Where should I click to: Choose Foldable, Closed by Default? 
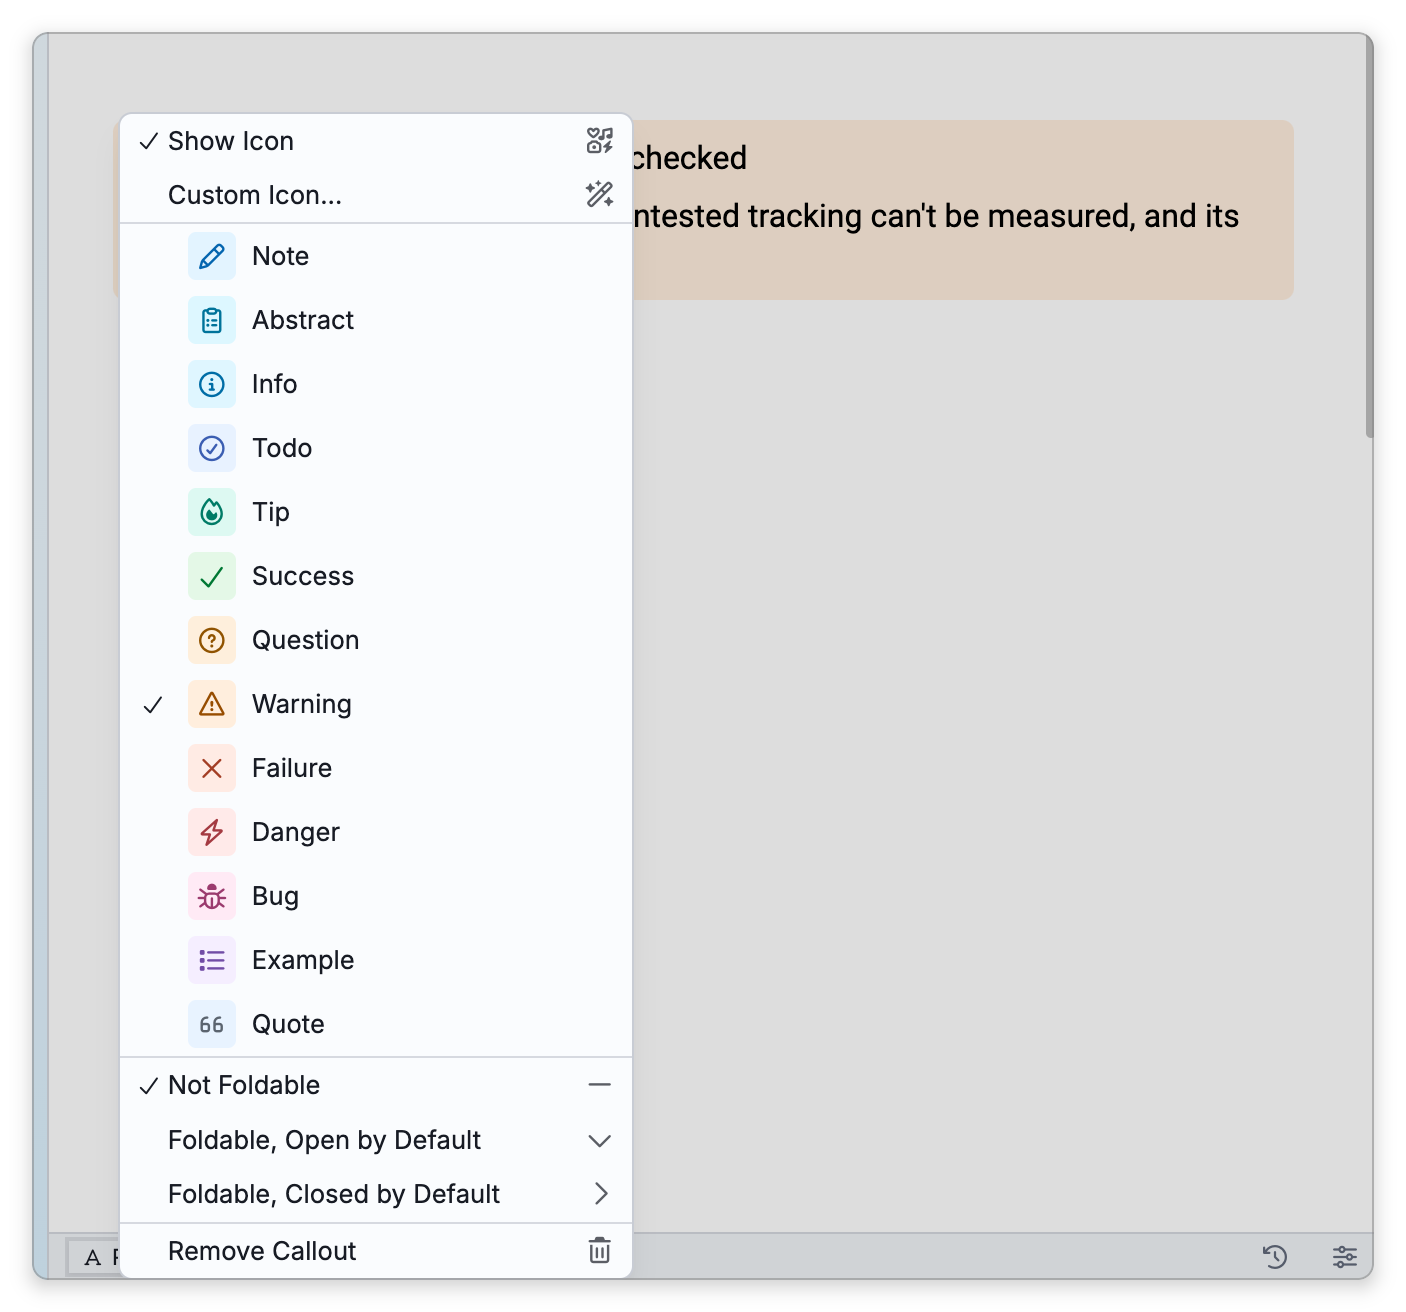pyautogui.click(x=376, y=1194)
